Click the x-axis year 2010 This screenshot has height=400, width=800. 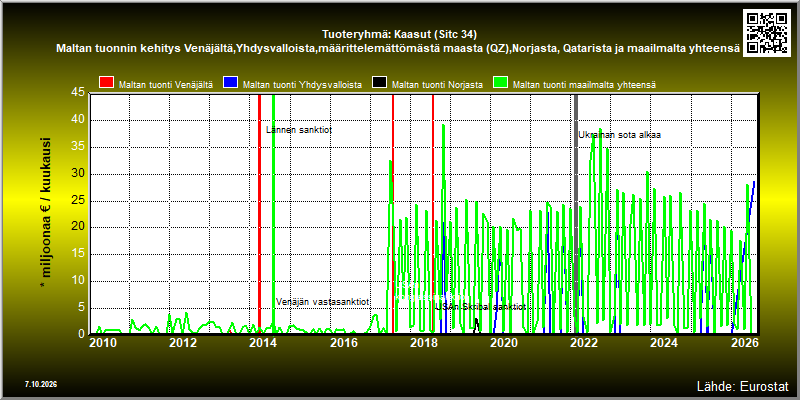point(103,343)
